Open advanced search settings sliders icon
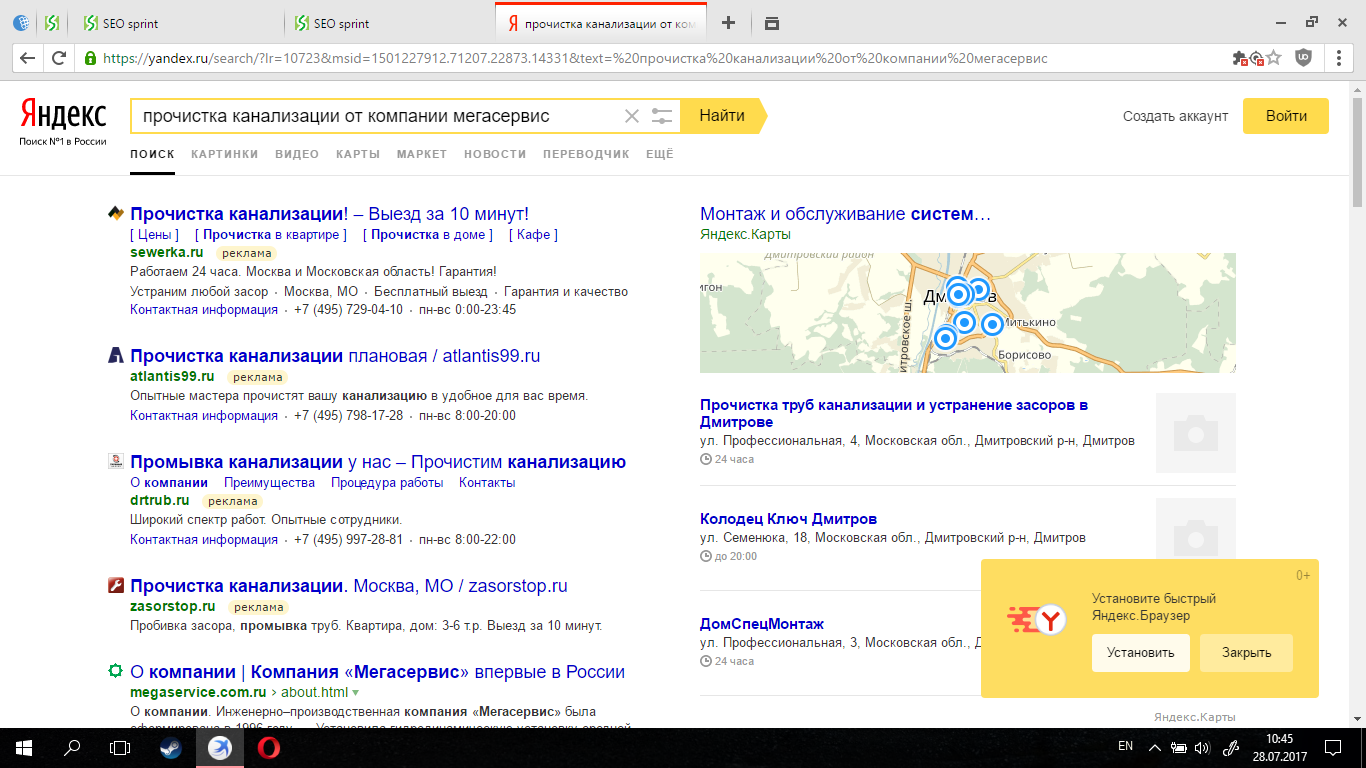Screen dimensions: 1366x768 point(662,116)
